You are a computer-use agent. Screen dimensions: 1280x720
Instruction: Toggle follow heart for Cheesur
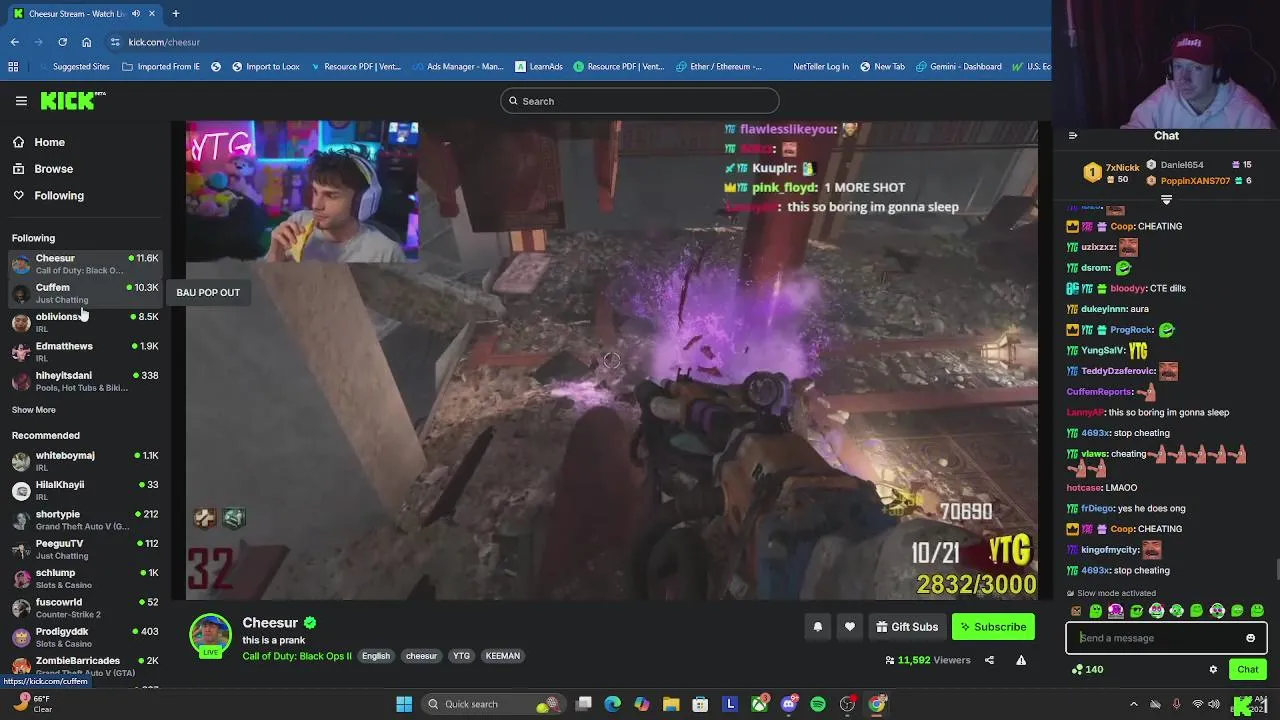[x=850, y=627]
